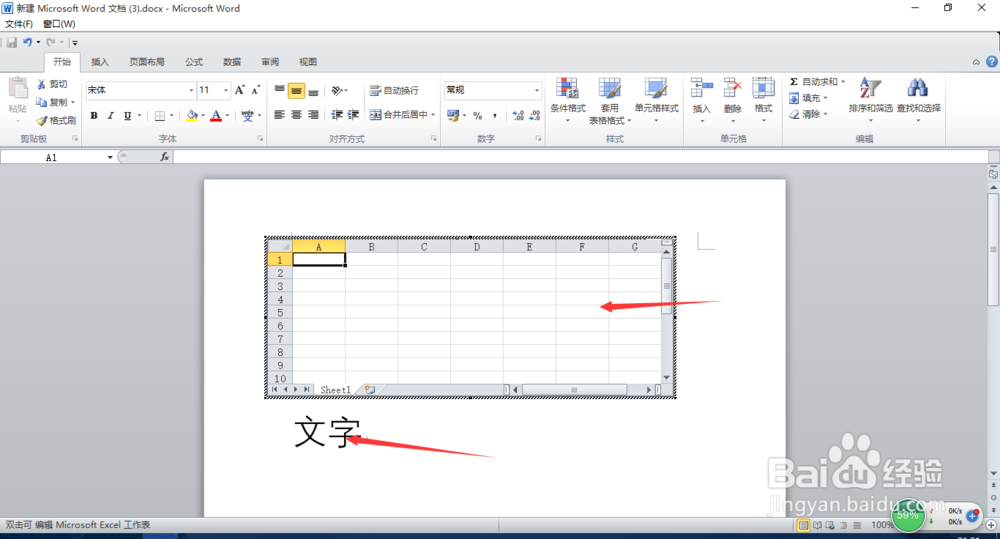Open the 文件(F) menu
Viewport: 1000px width, 539px height.
(18, 24)
